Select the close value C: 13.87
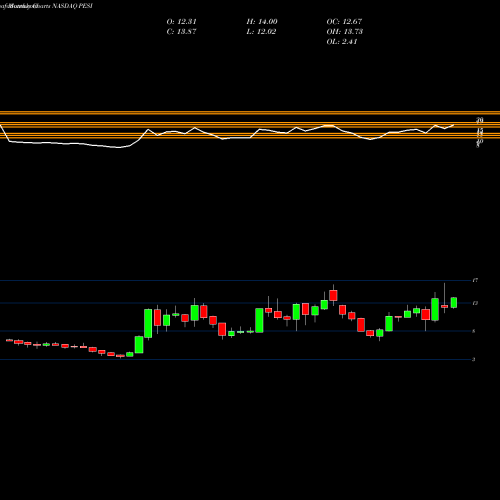The image size is (500, 500). coord(181,32)
